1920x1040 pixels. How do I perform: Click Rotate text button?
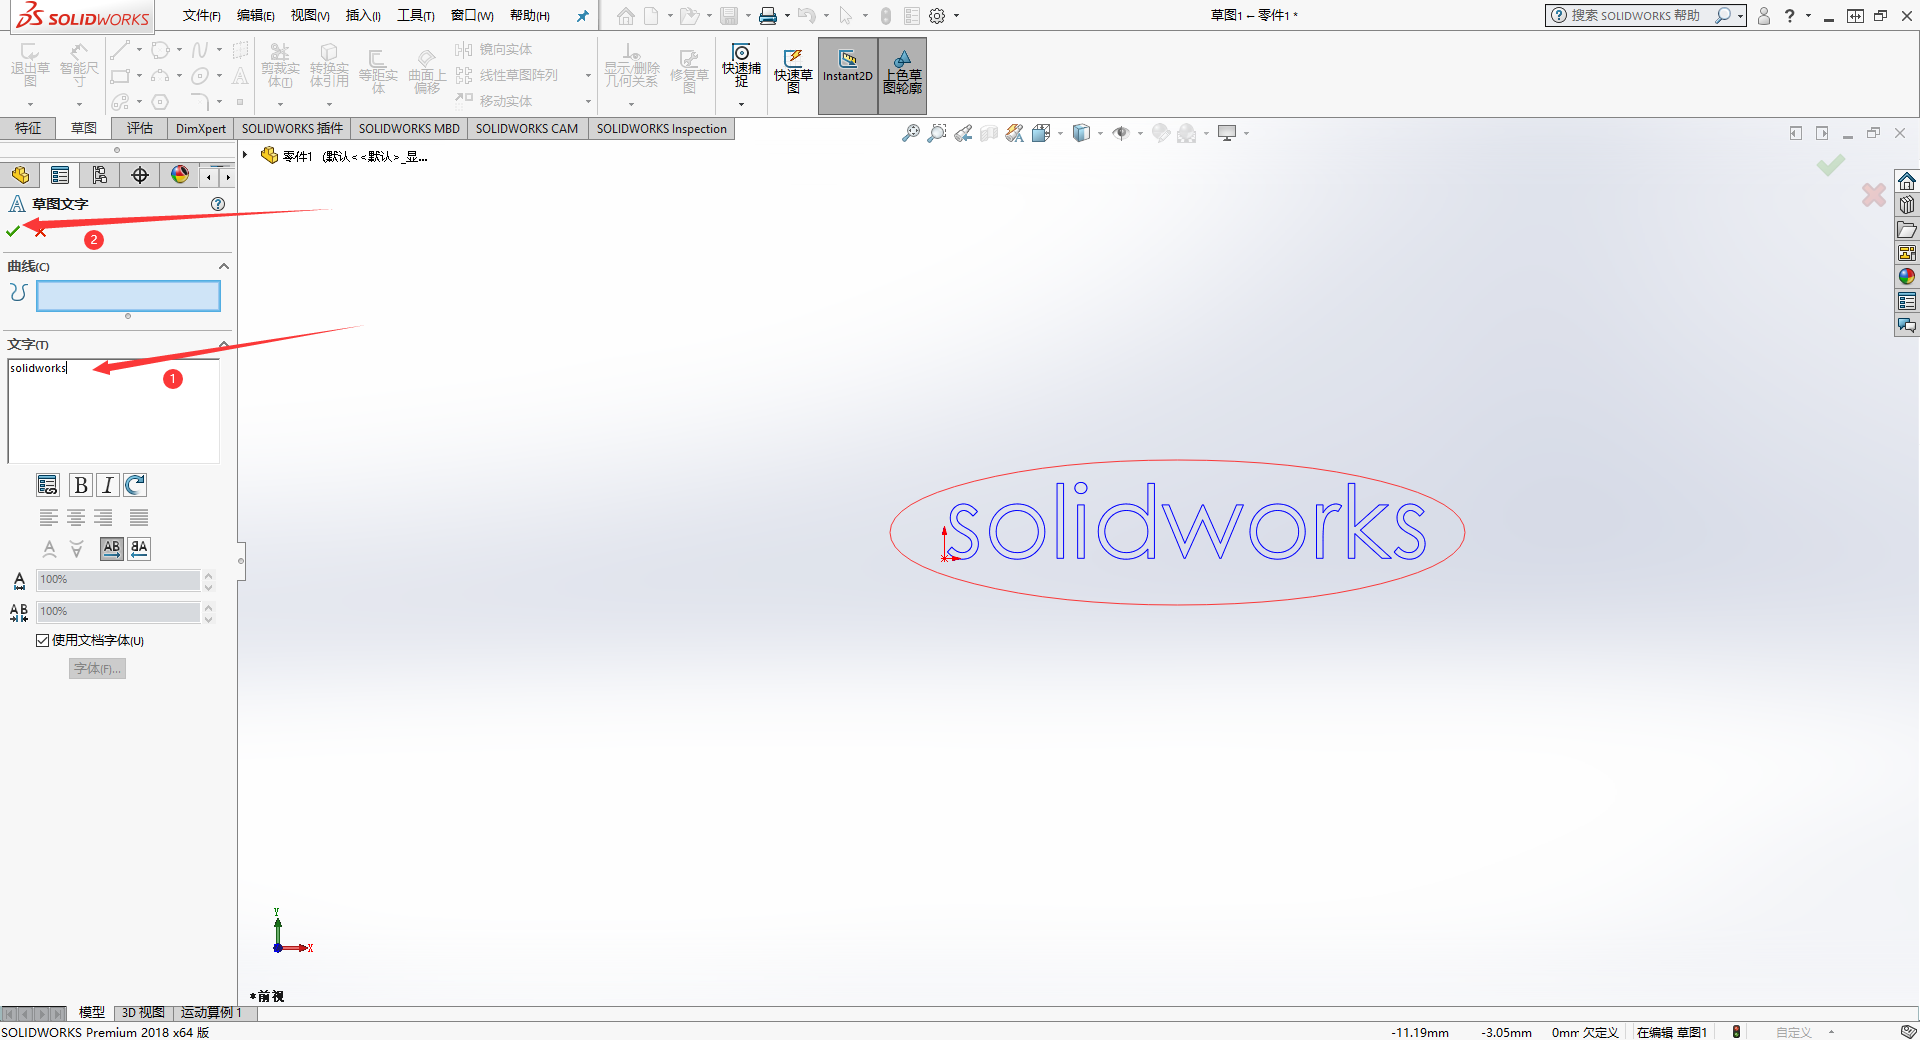(135, 485)
